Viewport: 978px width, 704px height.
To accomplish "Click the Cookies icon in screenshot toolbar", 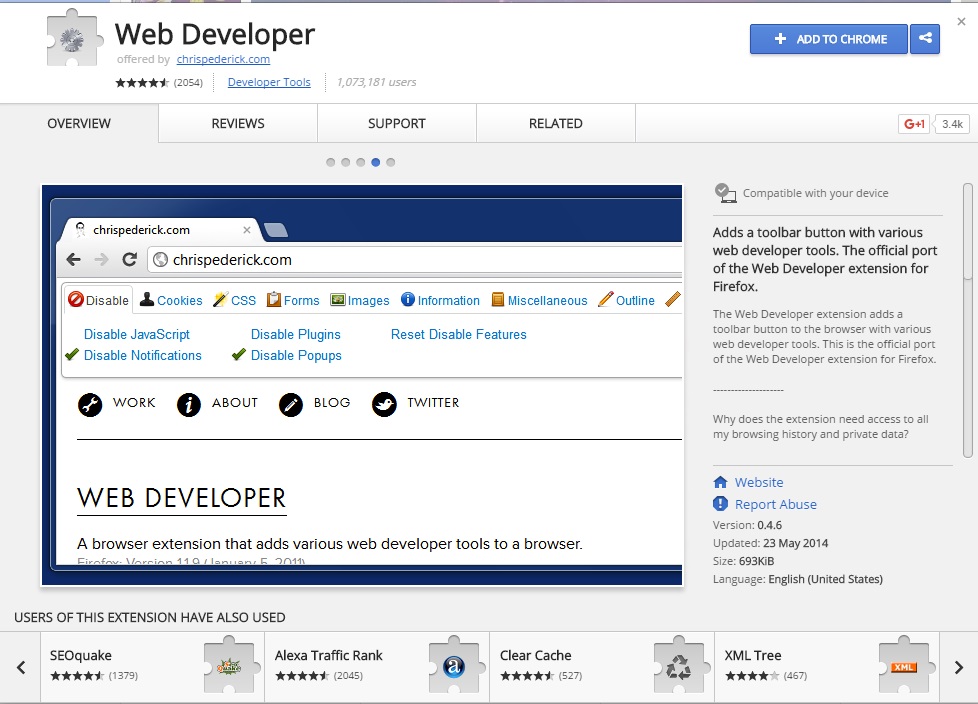I will tap(147, 299).
